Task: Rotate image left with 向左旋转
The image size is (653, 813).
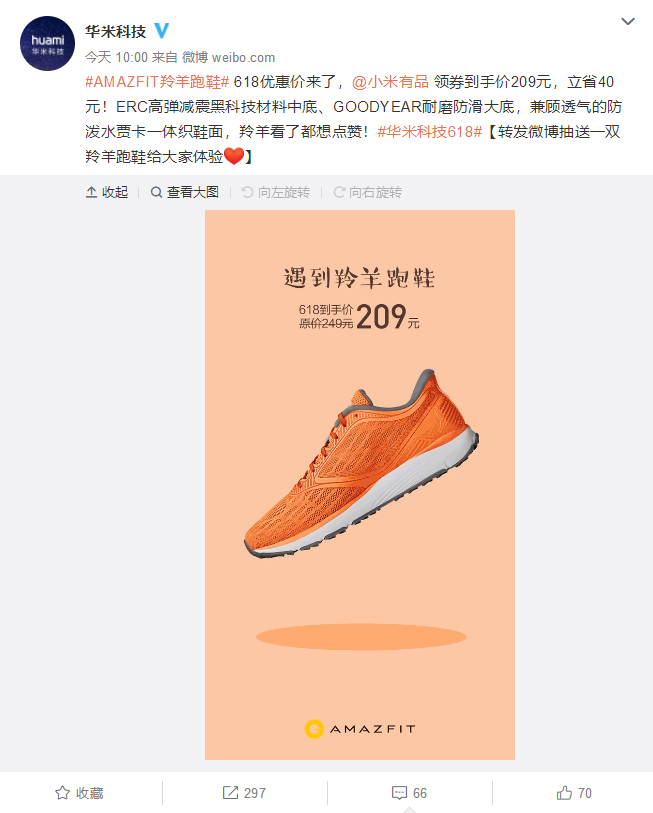Action: 275,192
